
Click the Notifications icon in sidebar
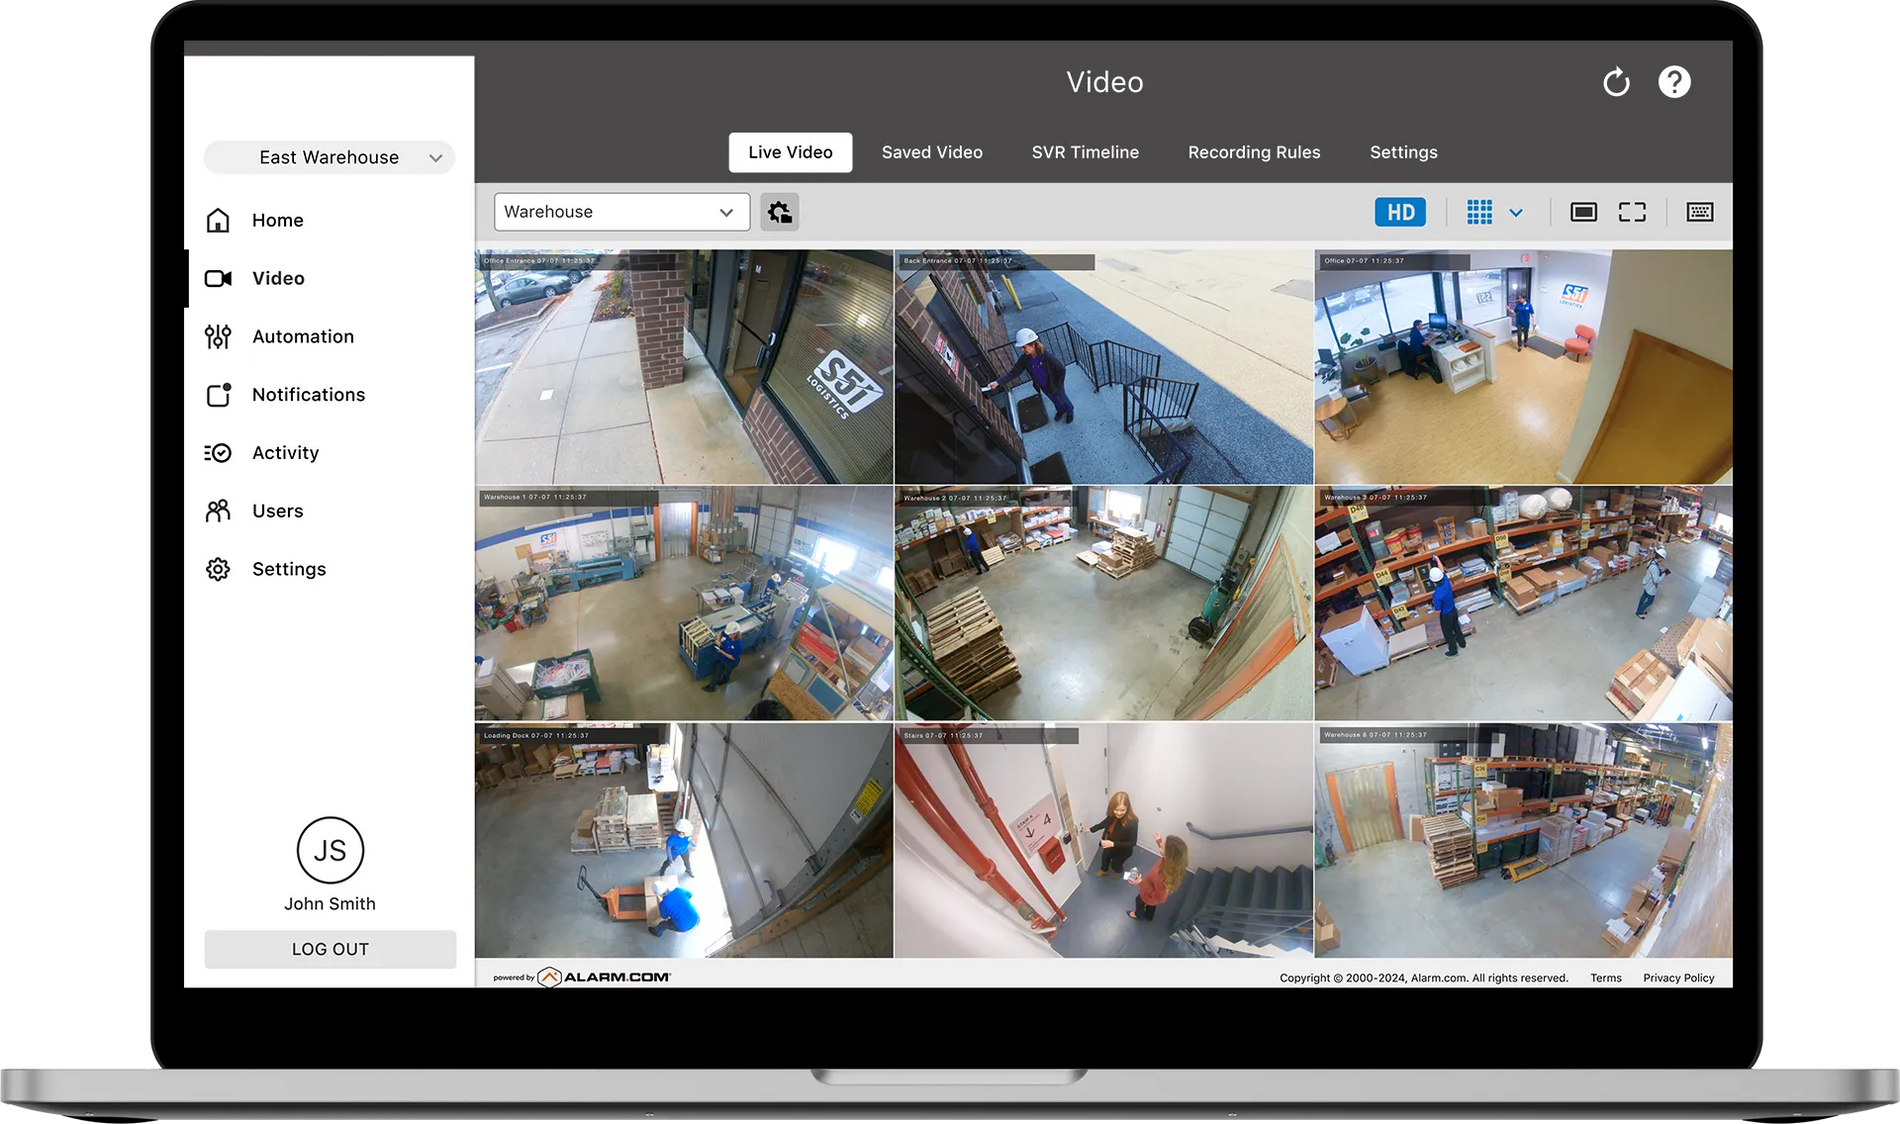tap(218, 394)
